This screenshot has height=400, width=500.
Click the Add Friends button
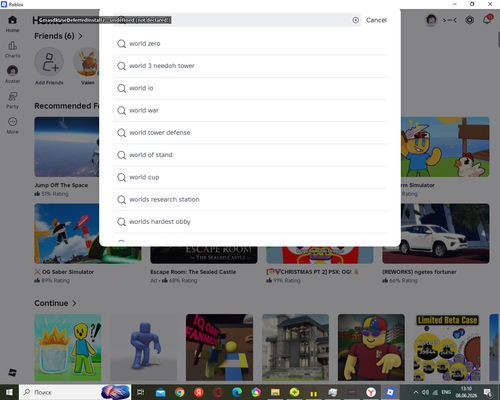click(49, 66)
